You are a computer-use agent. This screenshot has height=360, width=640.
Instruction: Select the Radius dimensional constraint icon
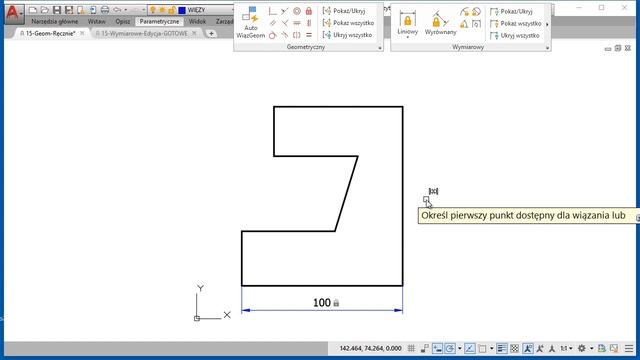(464, 12)
